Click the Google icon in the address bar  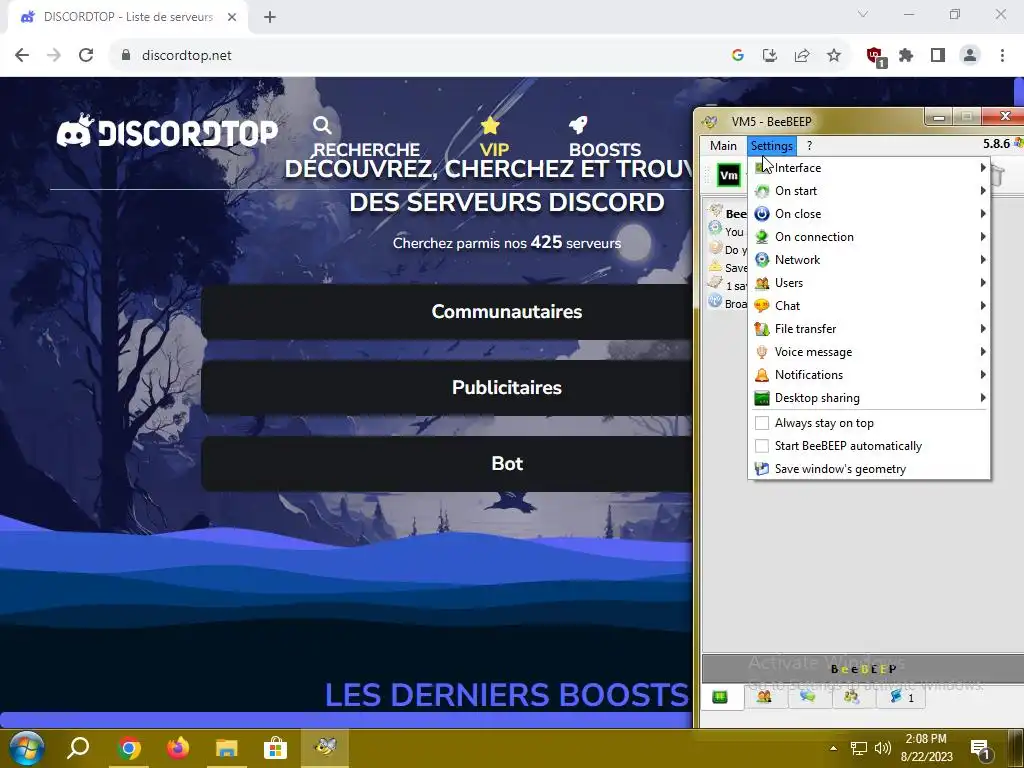(x=738, y=55)
